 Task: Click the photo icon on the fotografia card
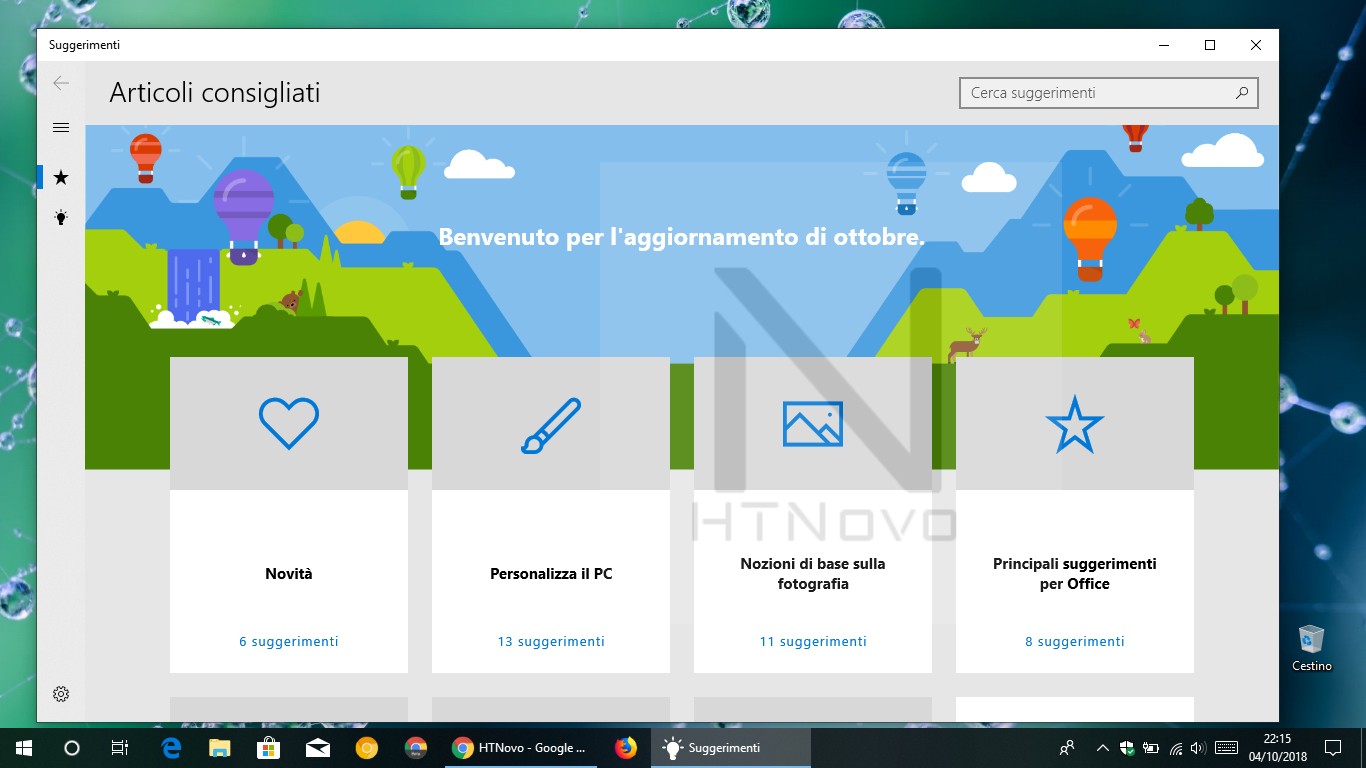pos(812,422)
